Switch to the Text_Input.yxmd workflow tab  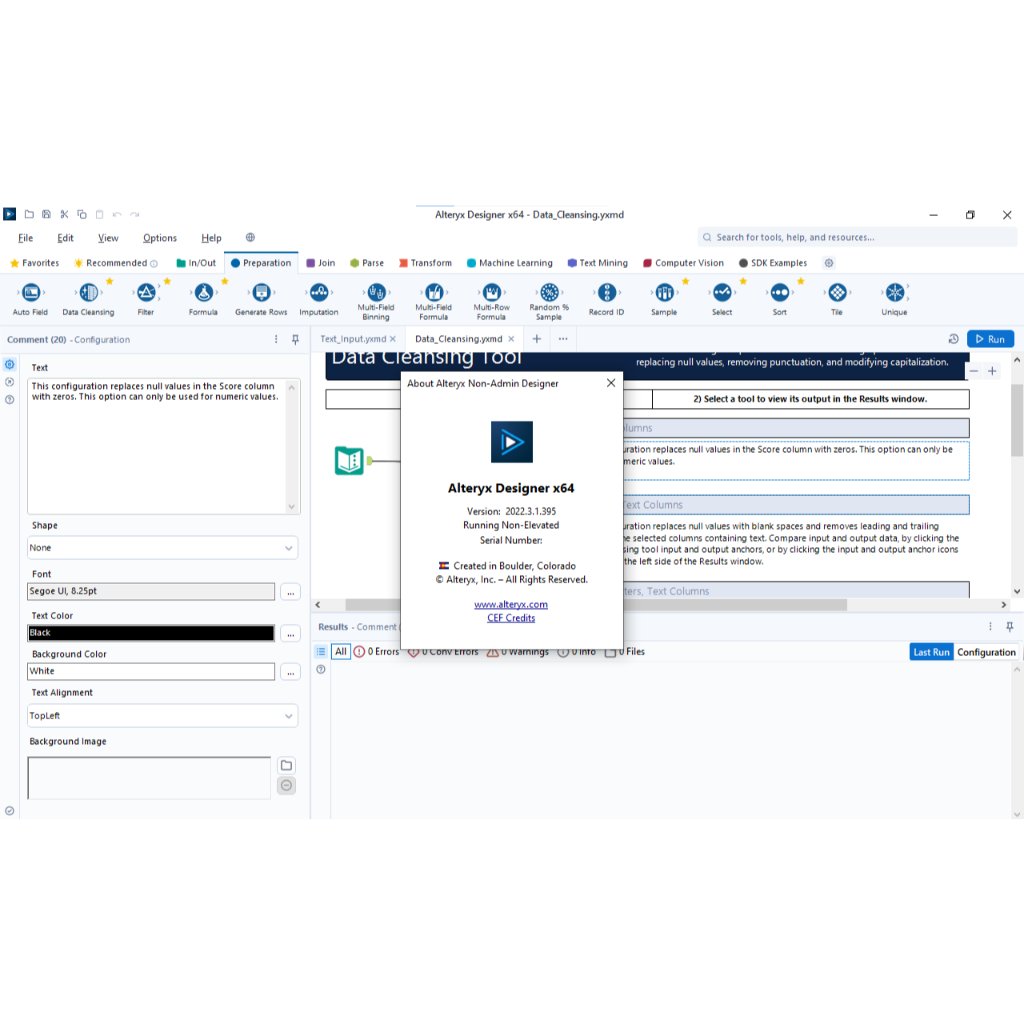point(353,339)
